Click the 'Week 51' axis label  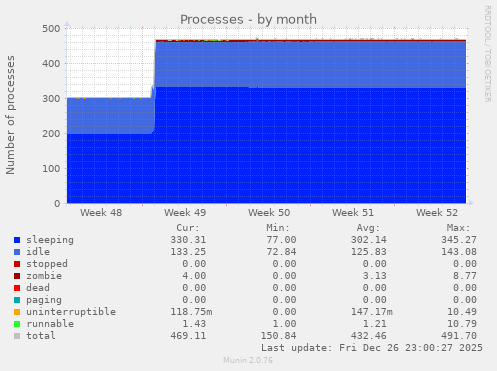pos(353,213)
